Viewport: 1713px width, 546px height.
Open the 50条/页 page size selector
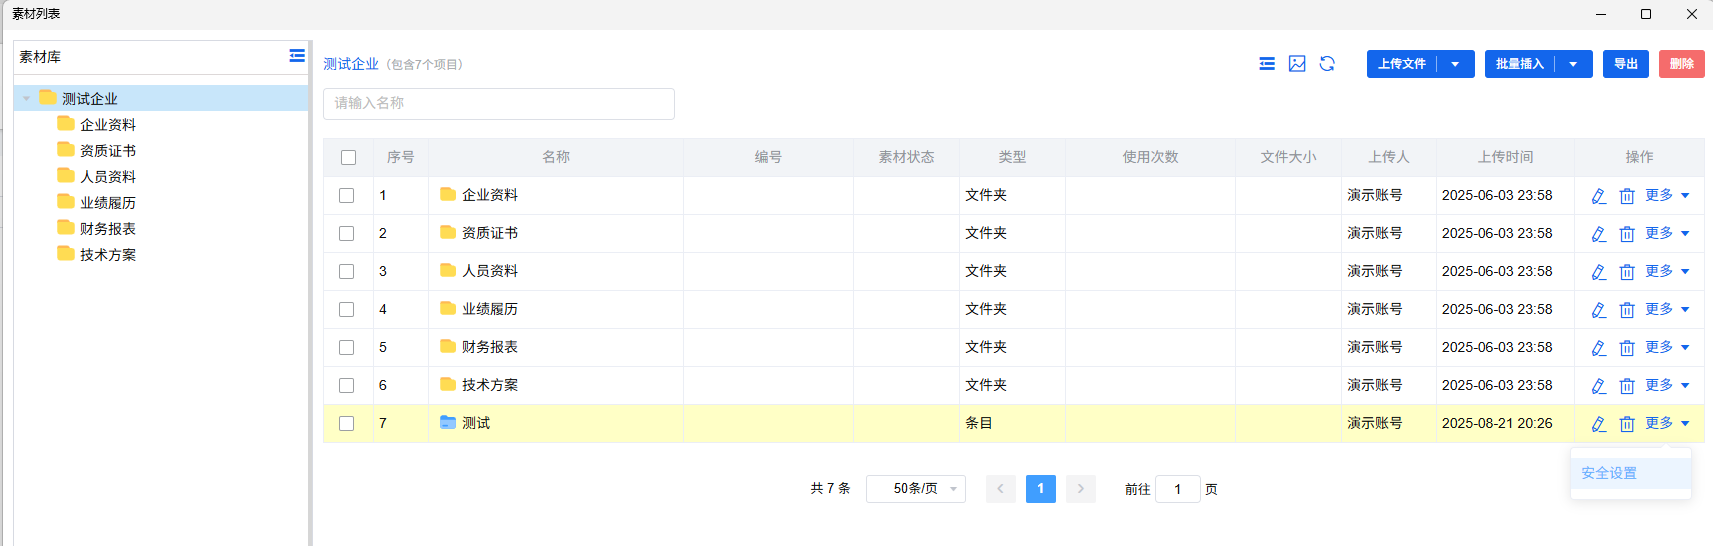click(915, 489)
